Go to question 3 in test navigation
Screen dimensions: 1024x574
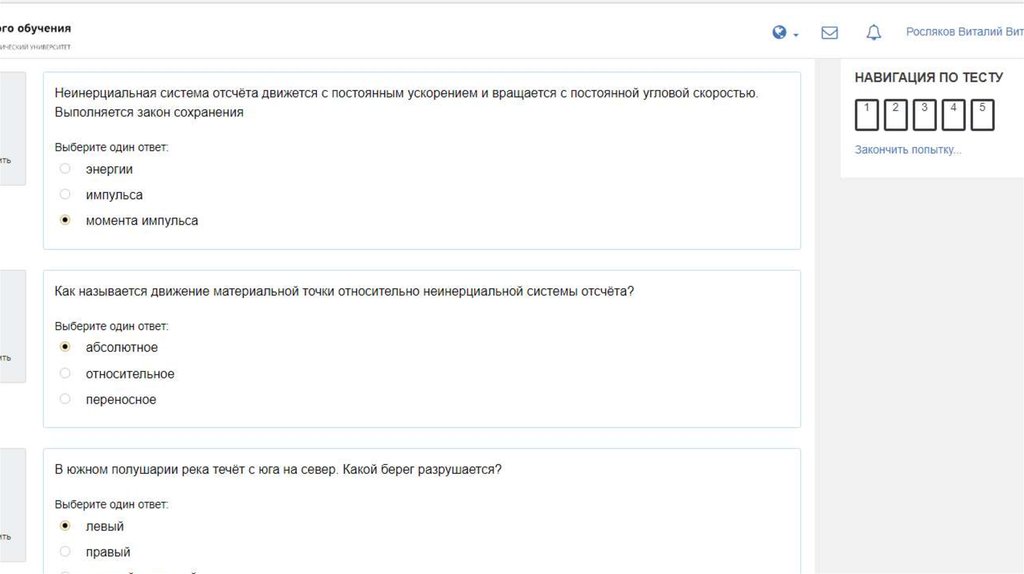[924, 115]
